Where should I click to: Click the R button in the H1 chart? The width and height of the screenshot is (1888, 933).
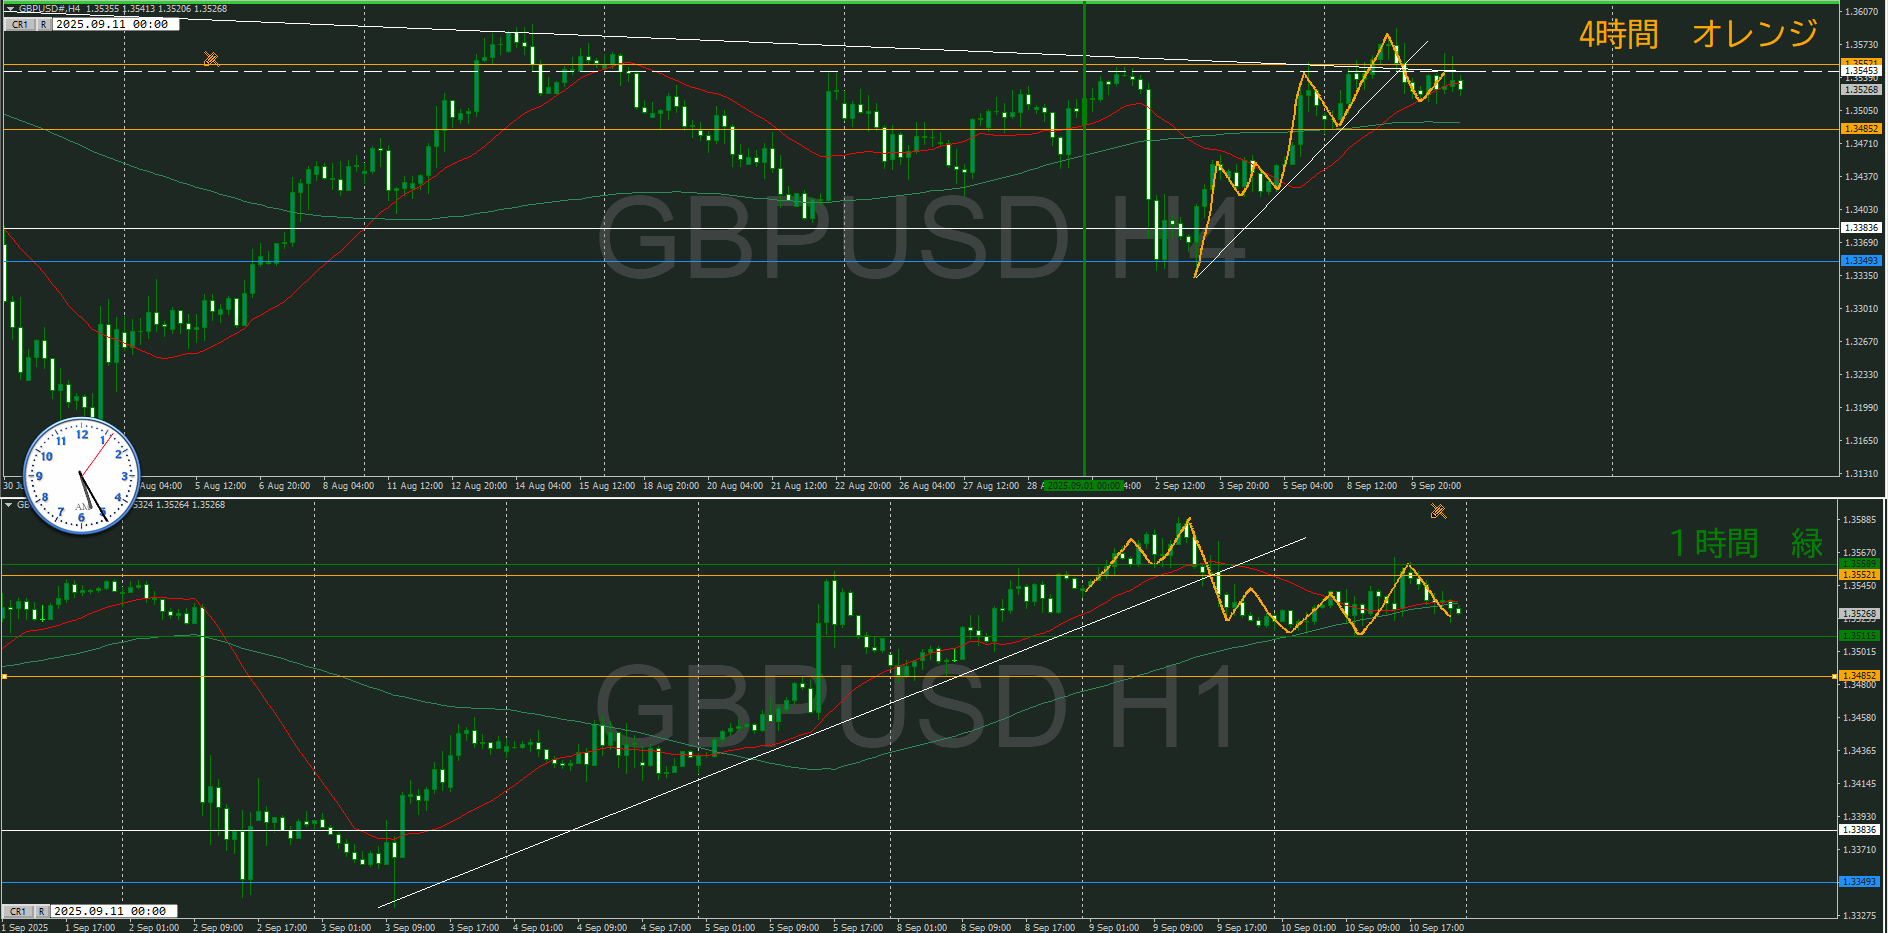[x=42, y=911]
